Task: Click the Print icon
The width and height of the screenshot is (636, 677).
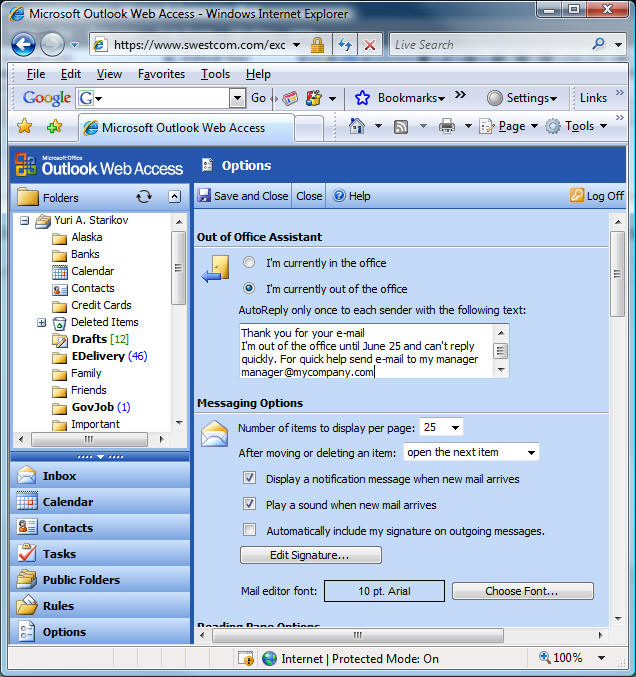Action: coord(446,127)
